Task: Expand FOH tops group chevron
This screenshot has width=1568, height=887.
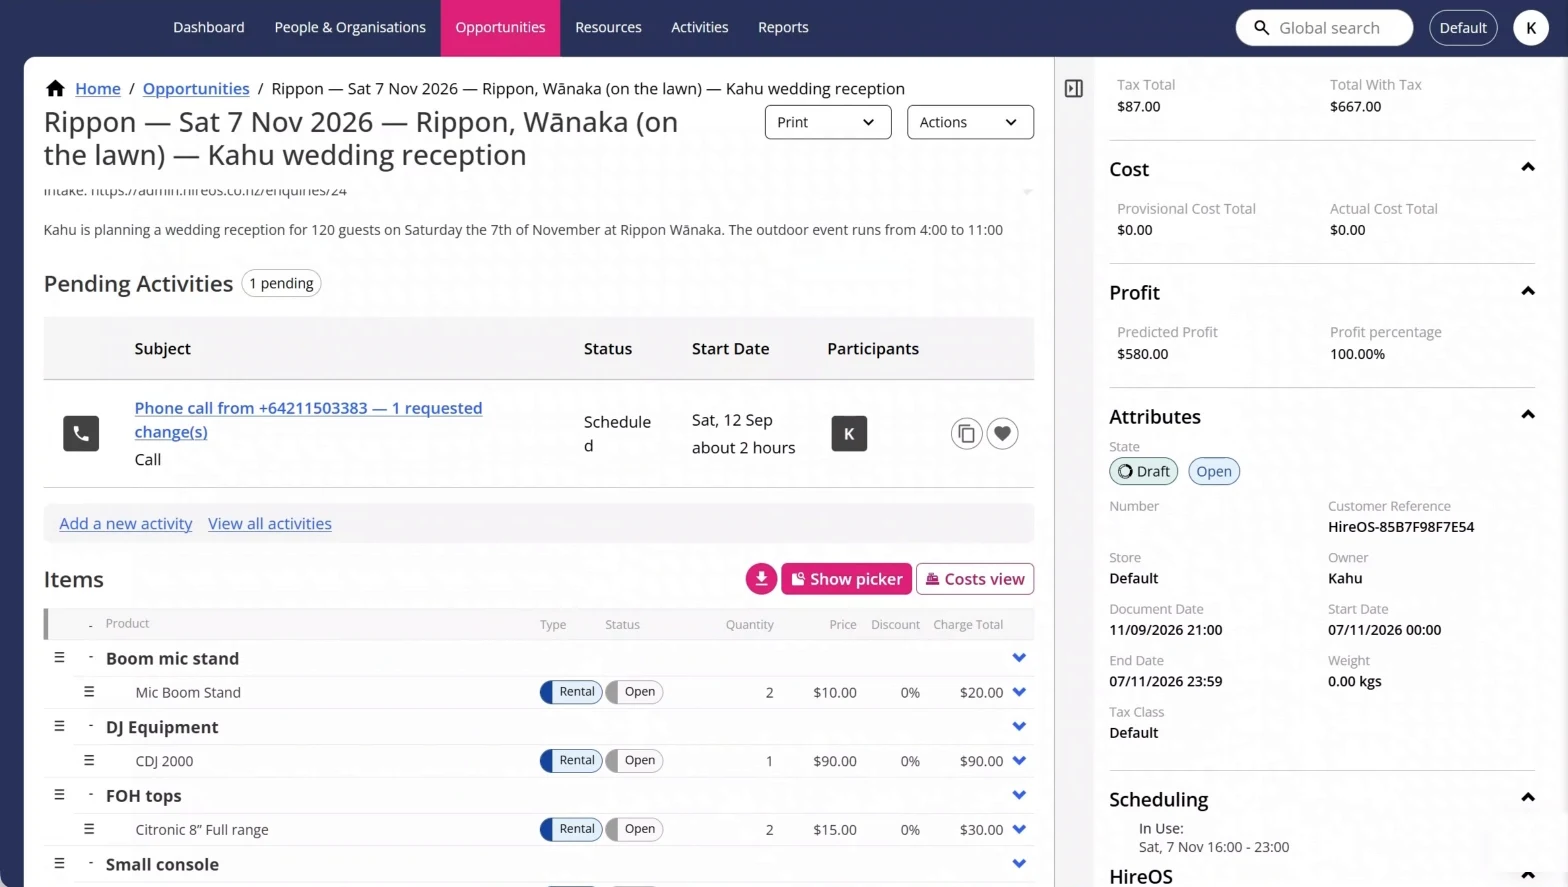Action: tap(1019, 796)
